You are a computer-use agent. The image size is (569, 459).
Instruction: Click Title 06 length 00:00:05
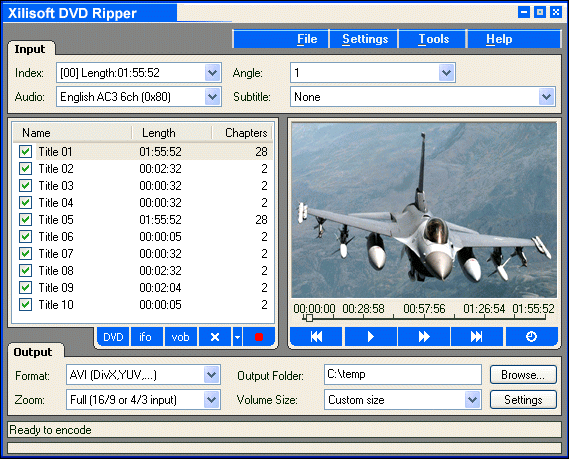click(160, 237)
